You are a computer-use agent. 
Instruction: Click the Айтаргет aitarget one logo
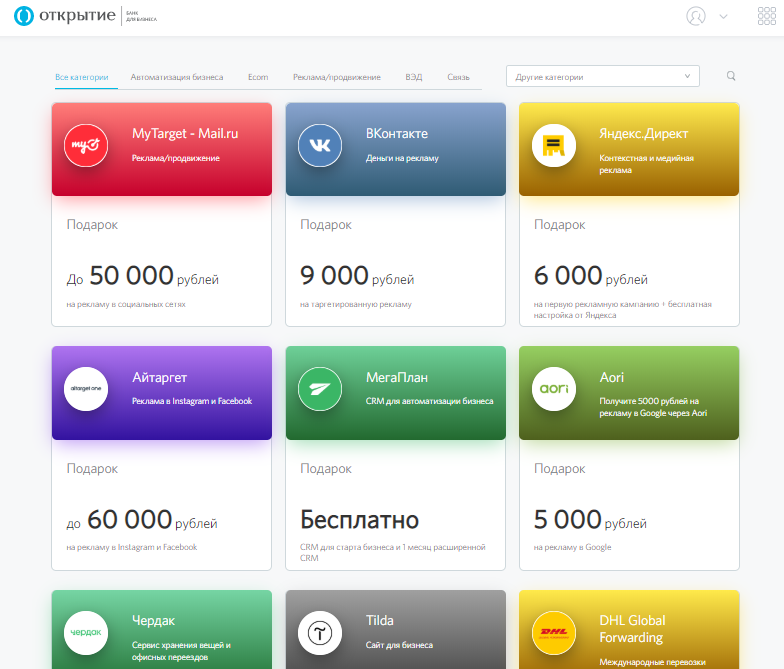tap(86, 389)
